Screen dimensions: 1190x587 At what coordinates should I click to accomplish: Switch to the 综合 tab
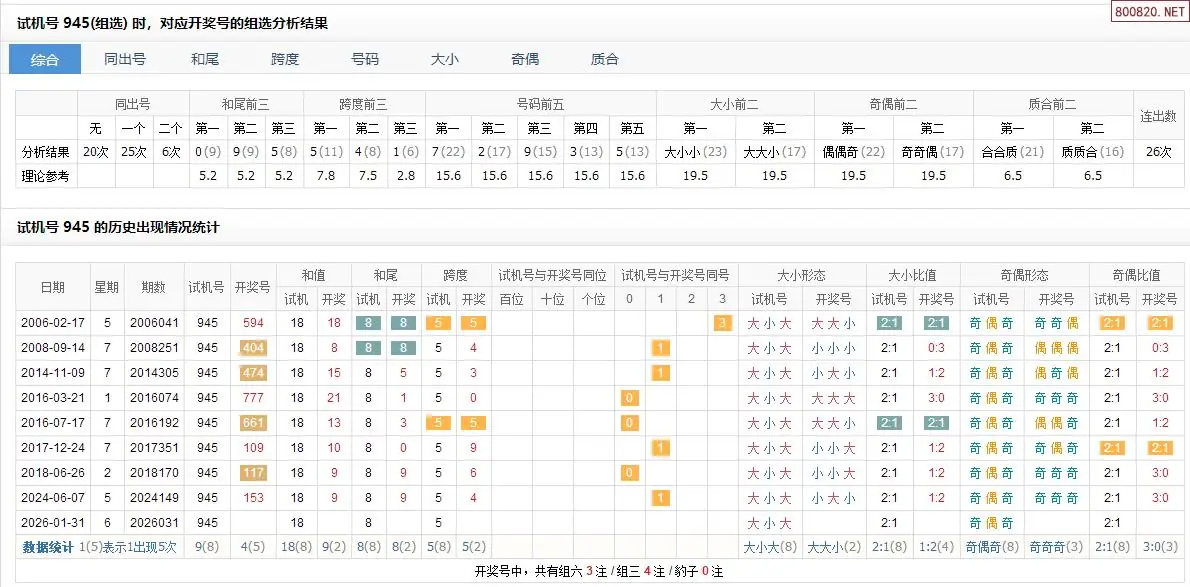45,59
